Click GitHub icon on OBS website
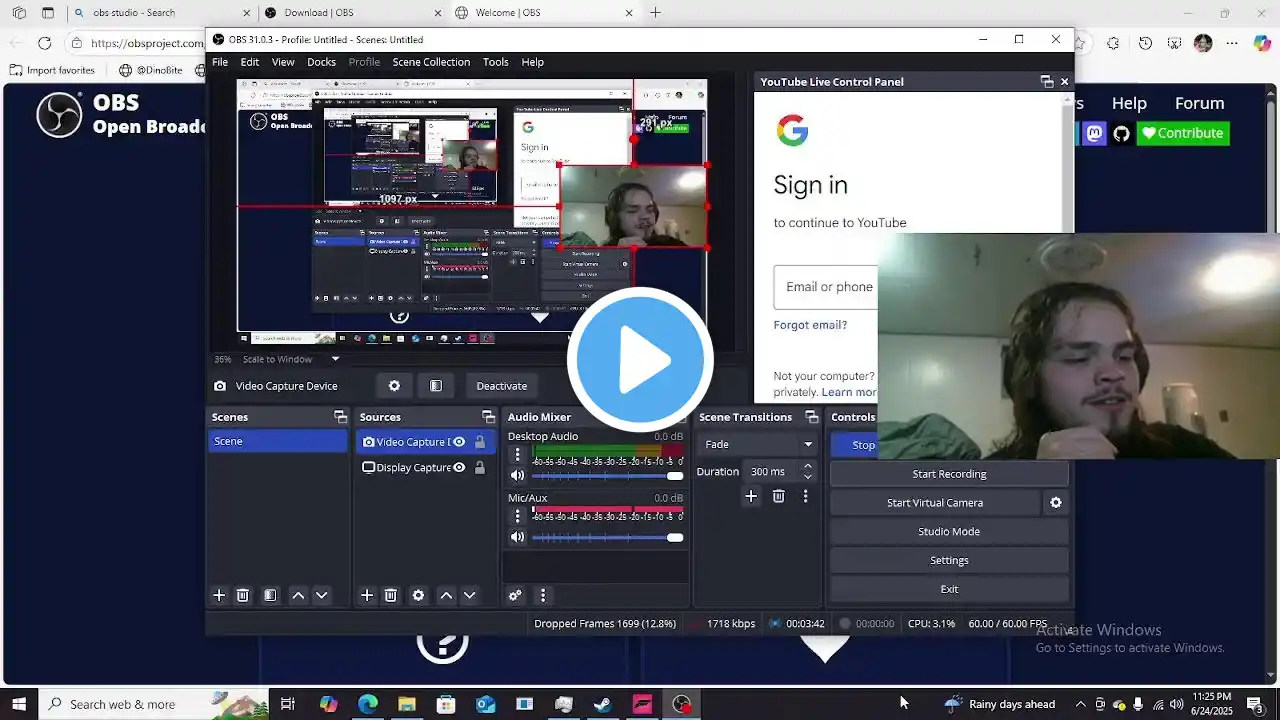 tap(1122, 133)
